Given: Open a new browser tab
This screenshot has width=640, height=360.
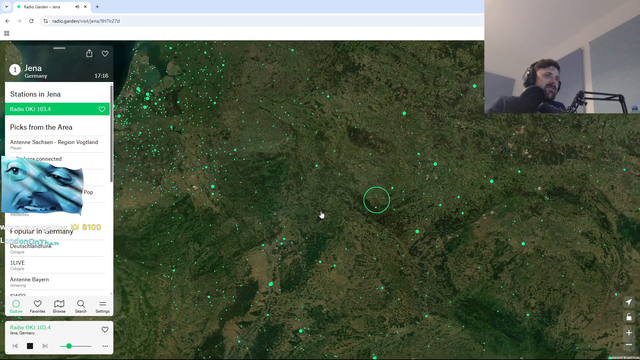Looking at the screenshot, I should coord(97,7).
